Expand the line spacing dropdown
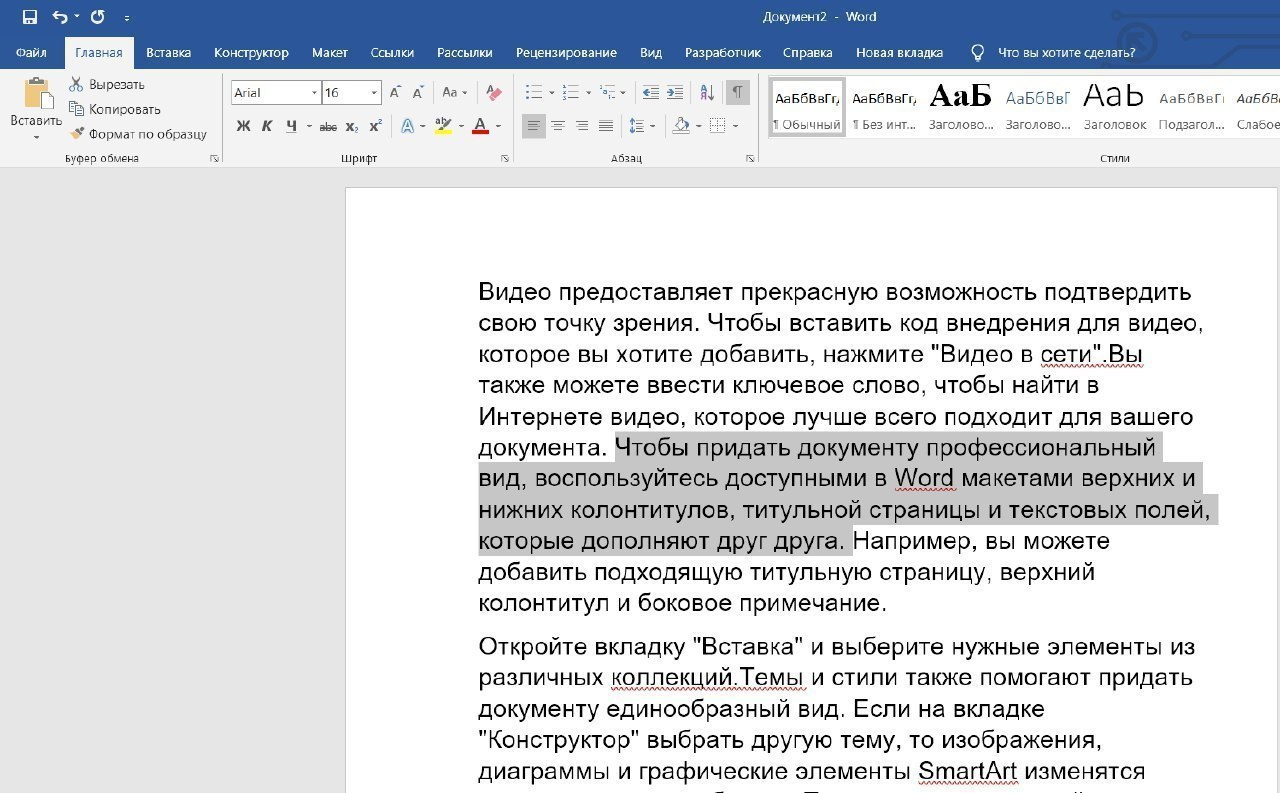The image size is (1280, 793). coord(653,126)
